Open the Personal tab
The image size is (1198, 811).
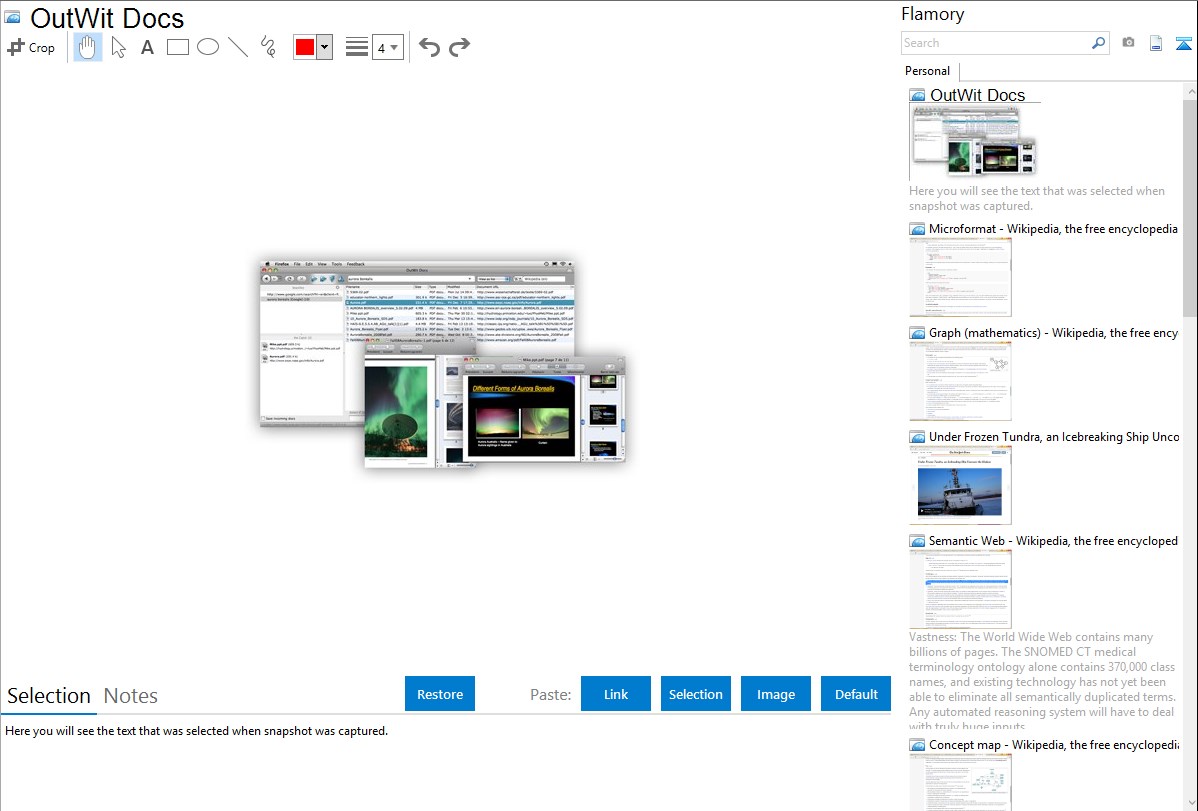[x=928, y=71]
